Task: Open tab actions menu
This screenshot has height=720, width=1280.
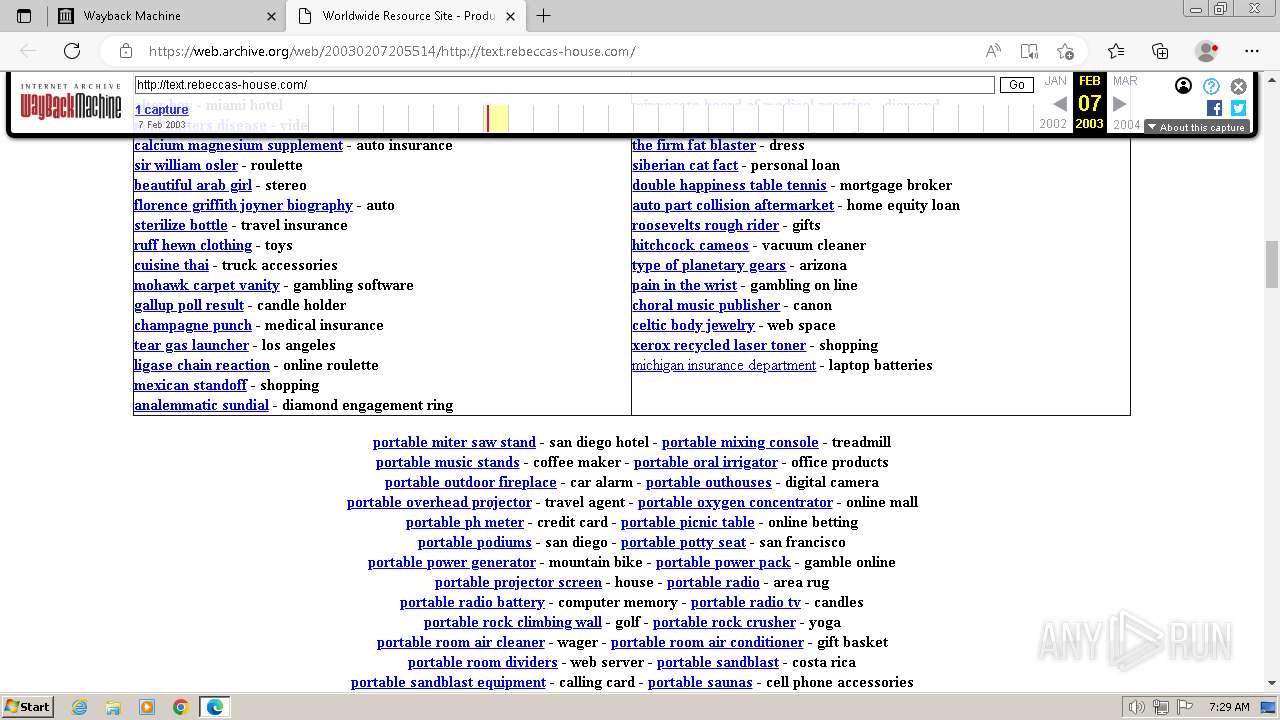Action: point(24,16)
